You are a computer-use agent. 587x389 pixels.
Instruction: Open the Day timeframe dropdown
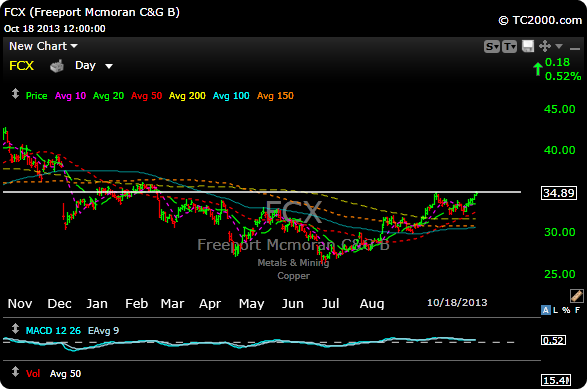pyautogui.click(x=94, y=66)
